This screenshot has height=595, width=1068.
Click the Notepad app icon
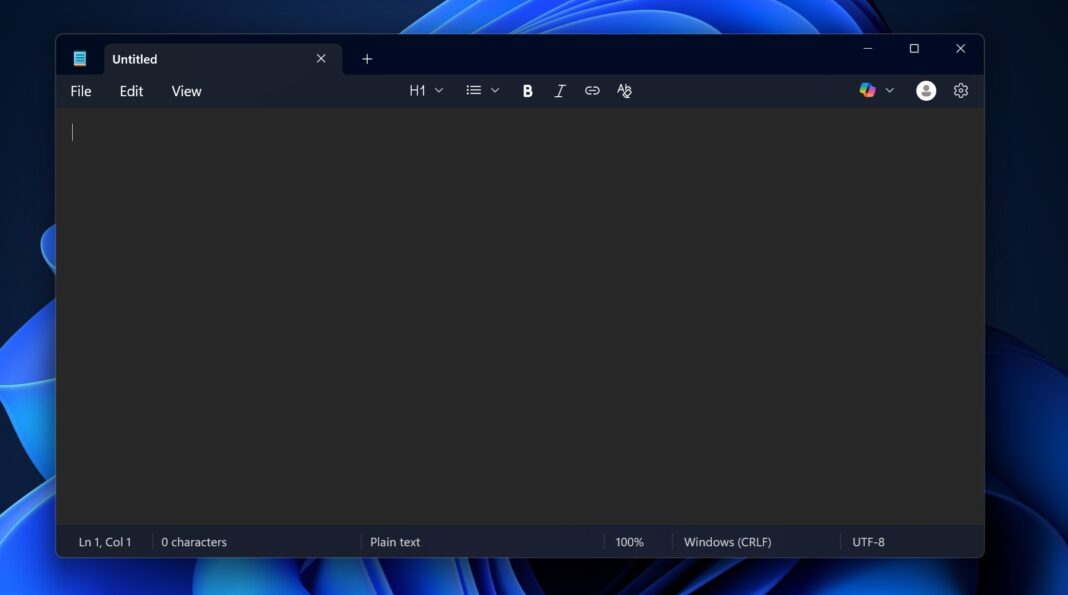click(80, 58)
